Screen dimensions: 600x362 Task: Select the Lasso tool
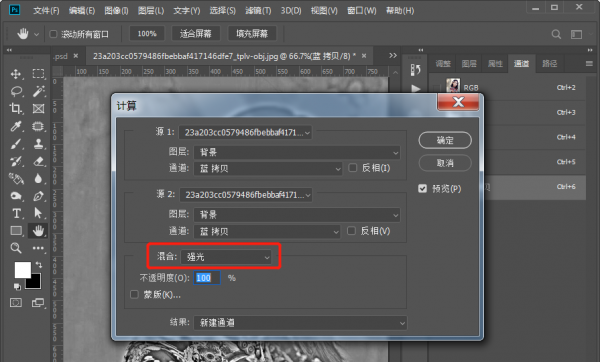tap(16, 91)
